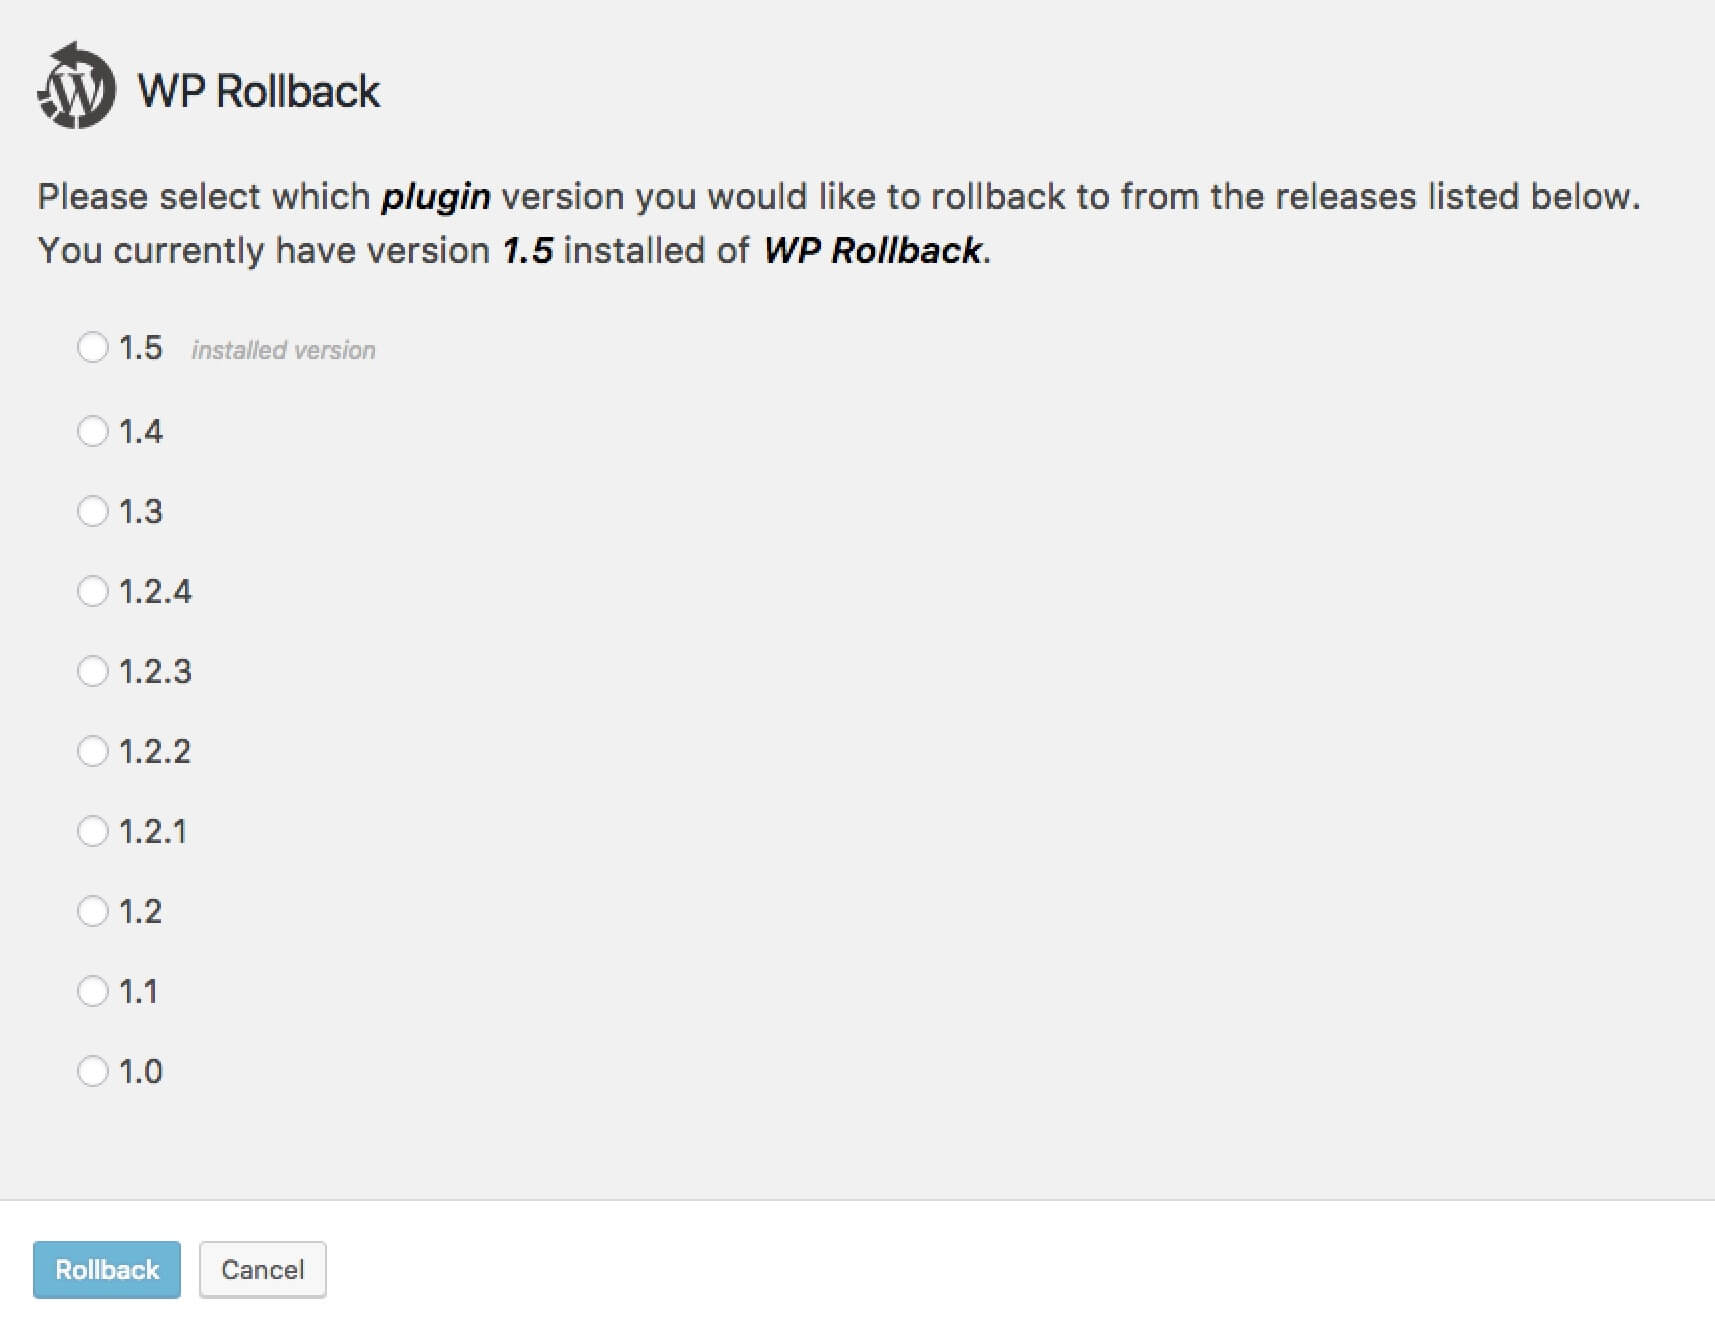Select the 1.5 installed version radio button
1715x1337 pixels.
pos(92,347)
